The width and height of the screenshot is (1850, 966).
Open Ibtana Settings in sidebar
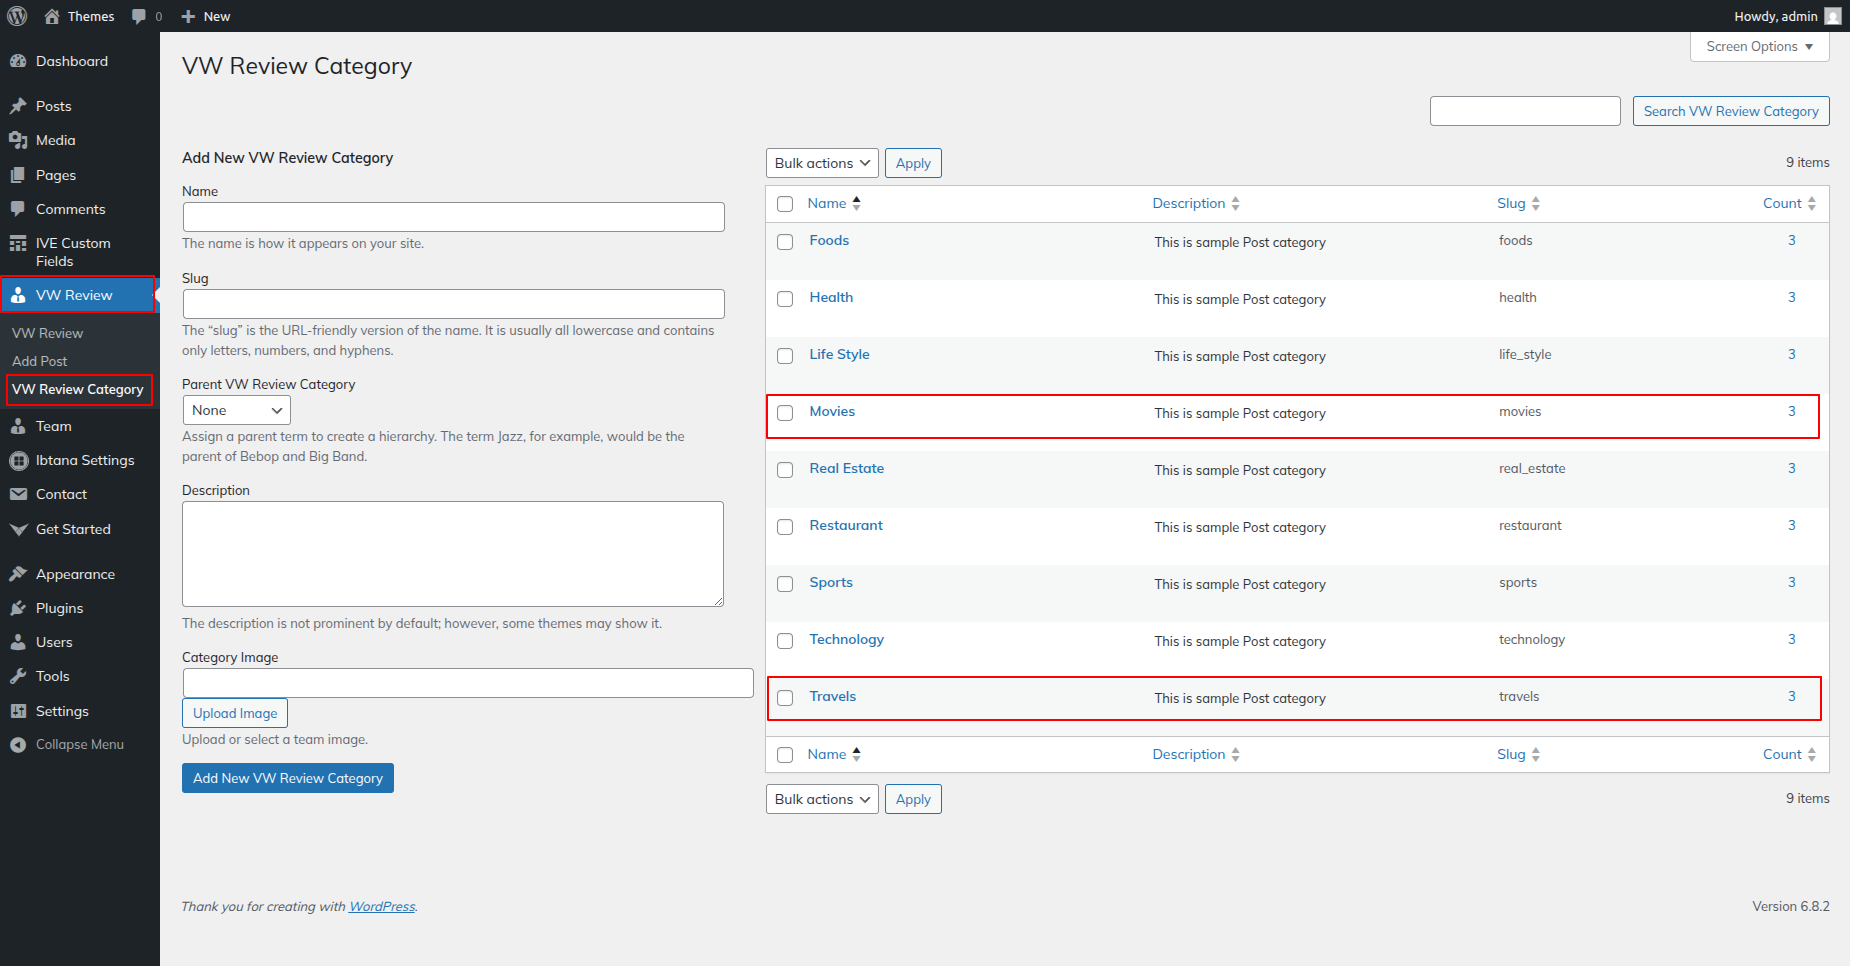pyautogui.click(x=84, y=460)
